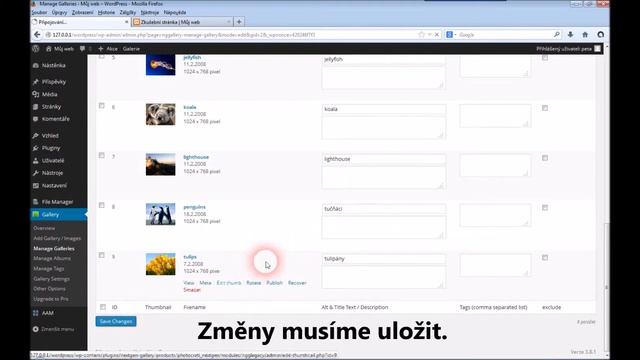Screen dimensions: 640x360
Task: Toggle select-all checkbox in table footer
Action: pyautogui.click(x=103, y=307)
